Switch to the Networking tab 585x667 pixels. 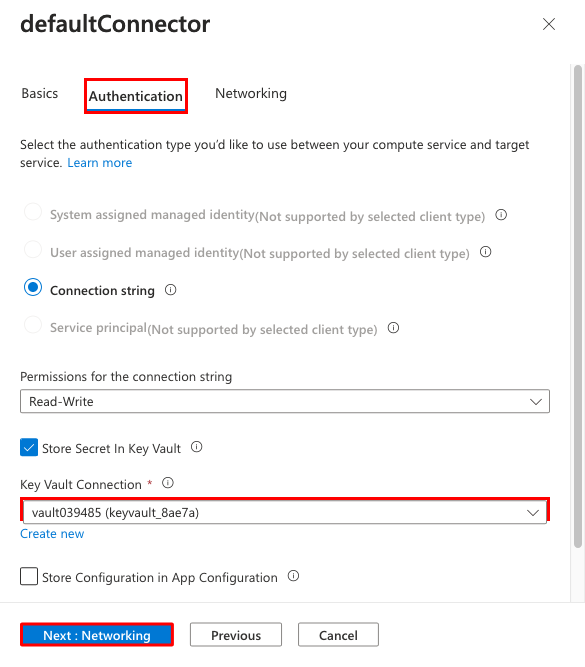click(x=251, y=94)
